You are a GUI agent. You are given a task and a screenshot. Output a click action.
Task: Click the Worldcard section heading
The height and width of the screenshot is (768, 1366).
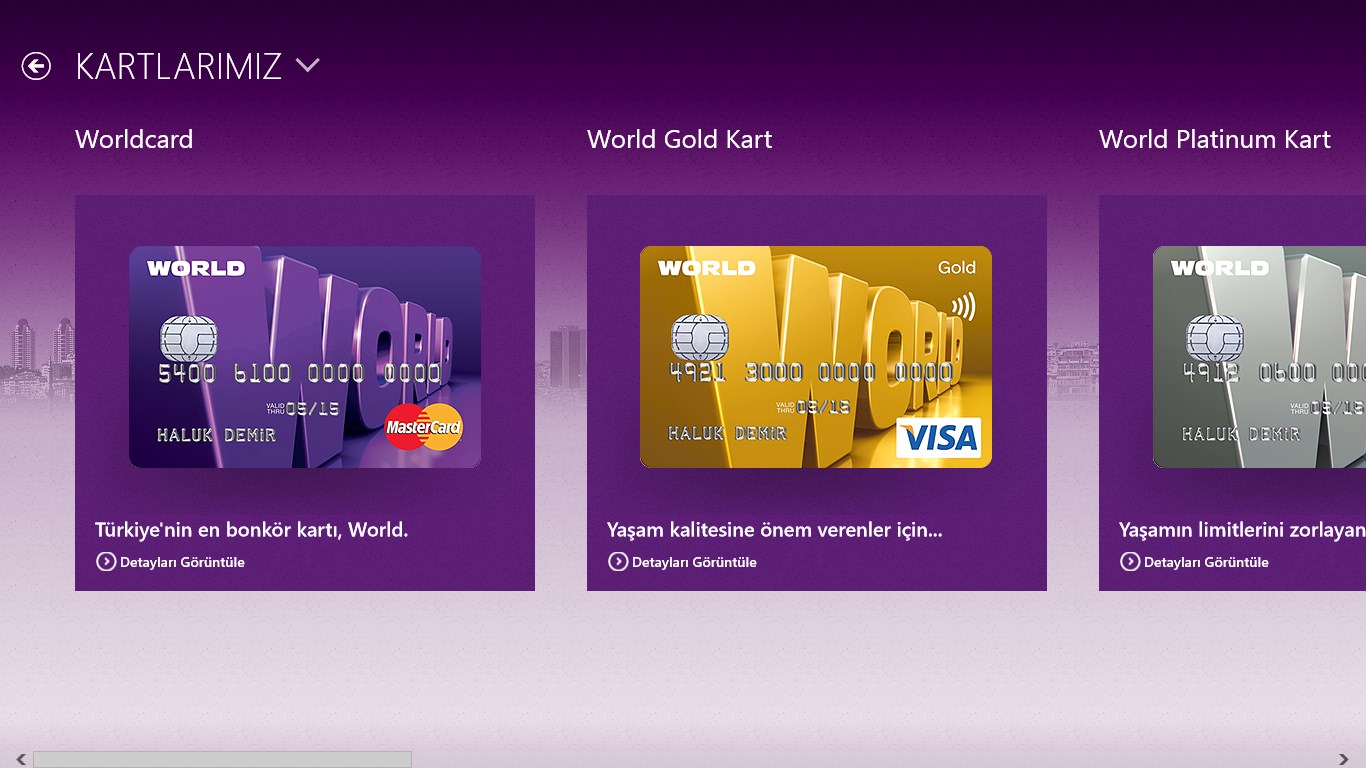tap(134, 139)
